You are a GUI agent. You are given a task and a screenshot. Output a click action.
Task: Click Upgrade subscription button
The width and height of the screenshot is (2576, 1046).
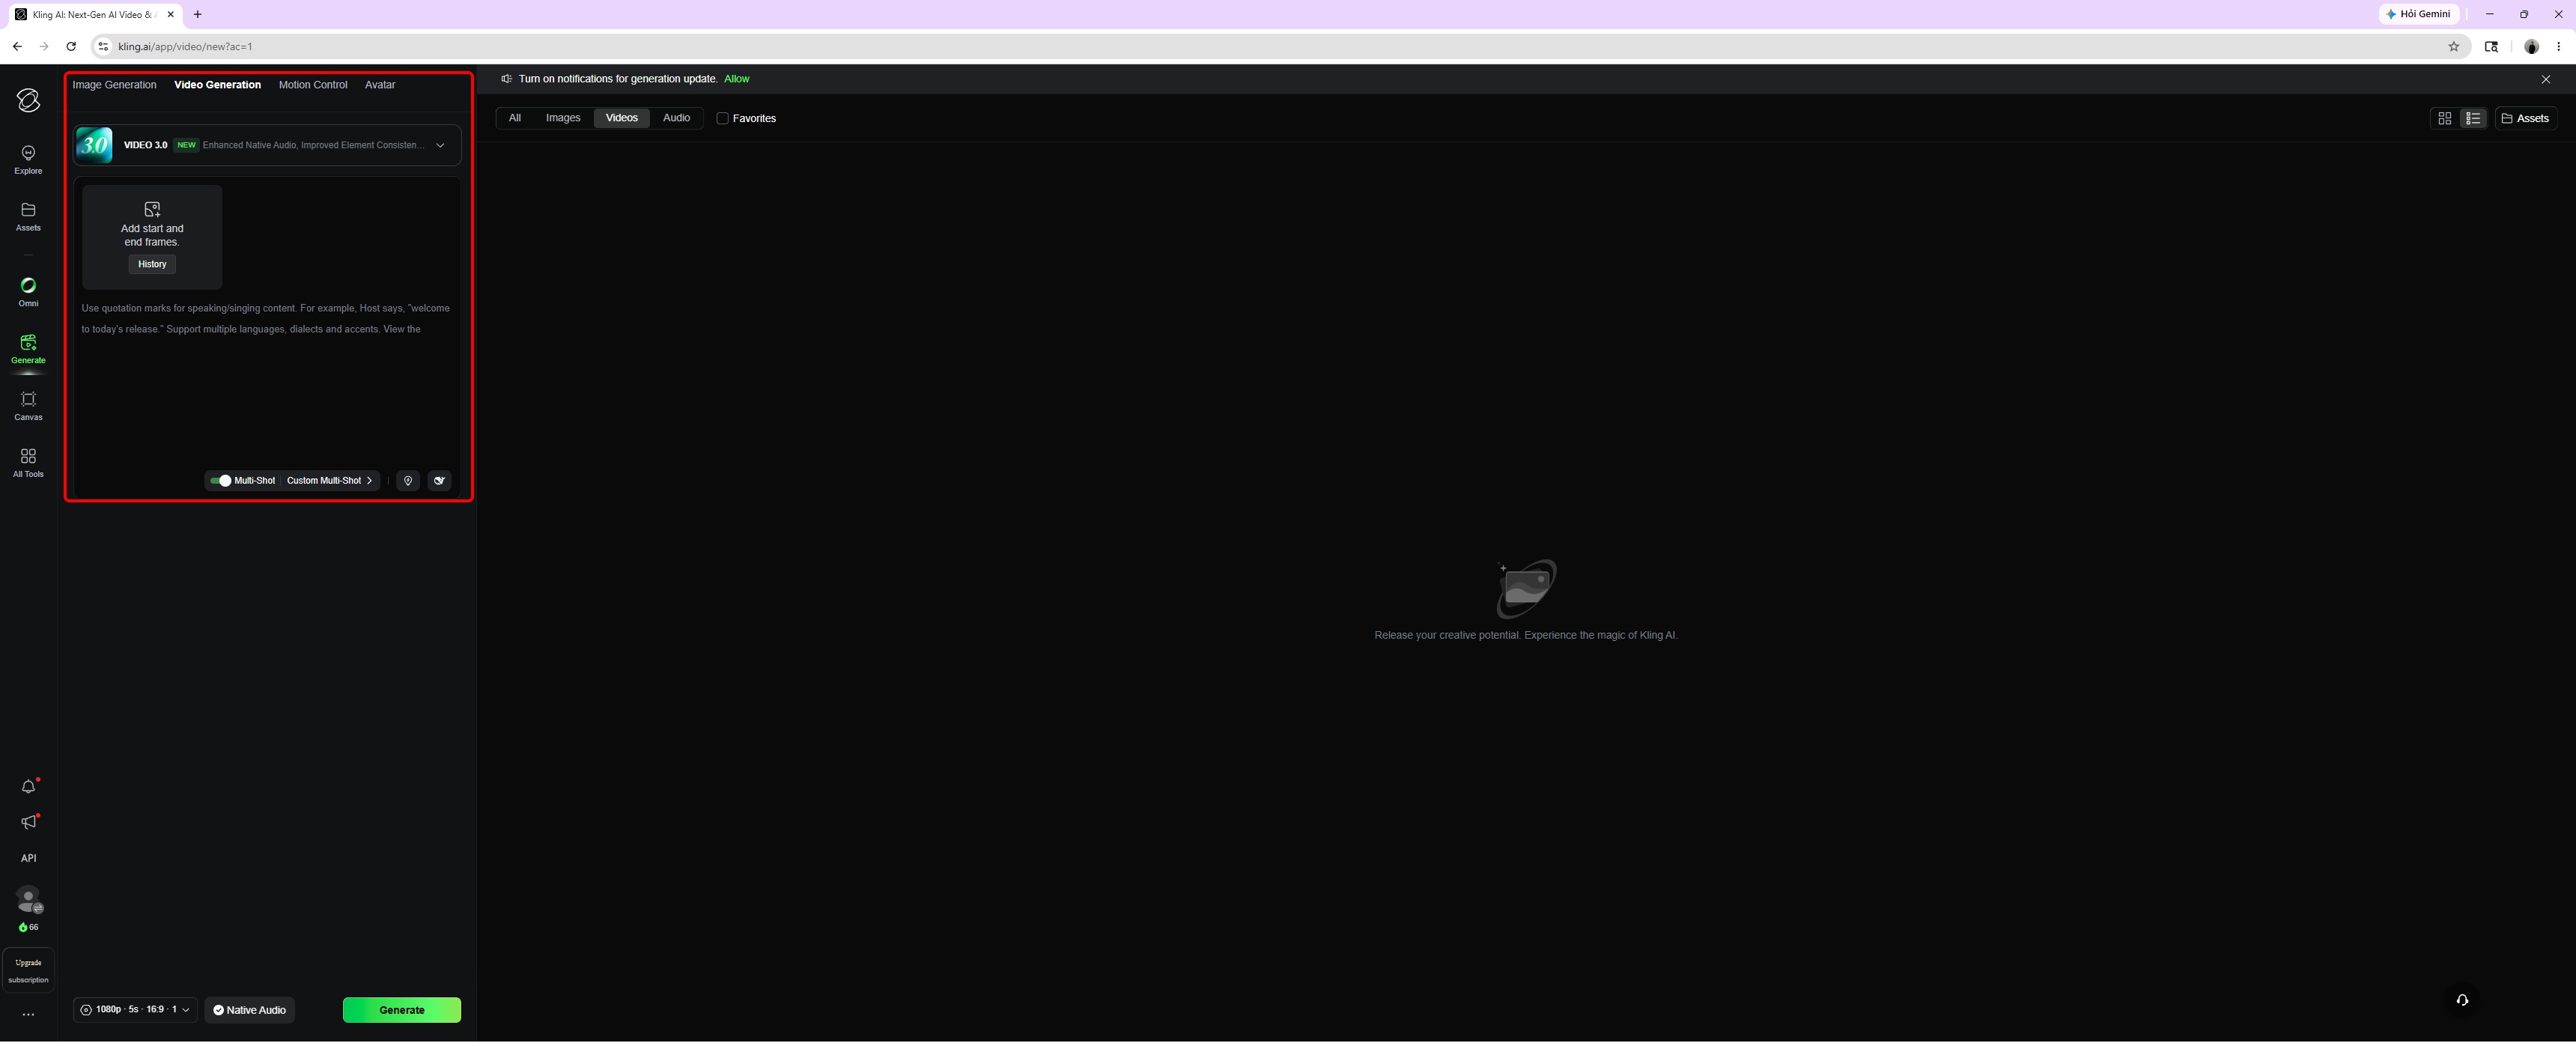(28, 971)
